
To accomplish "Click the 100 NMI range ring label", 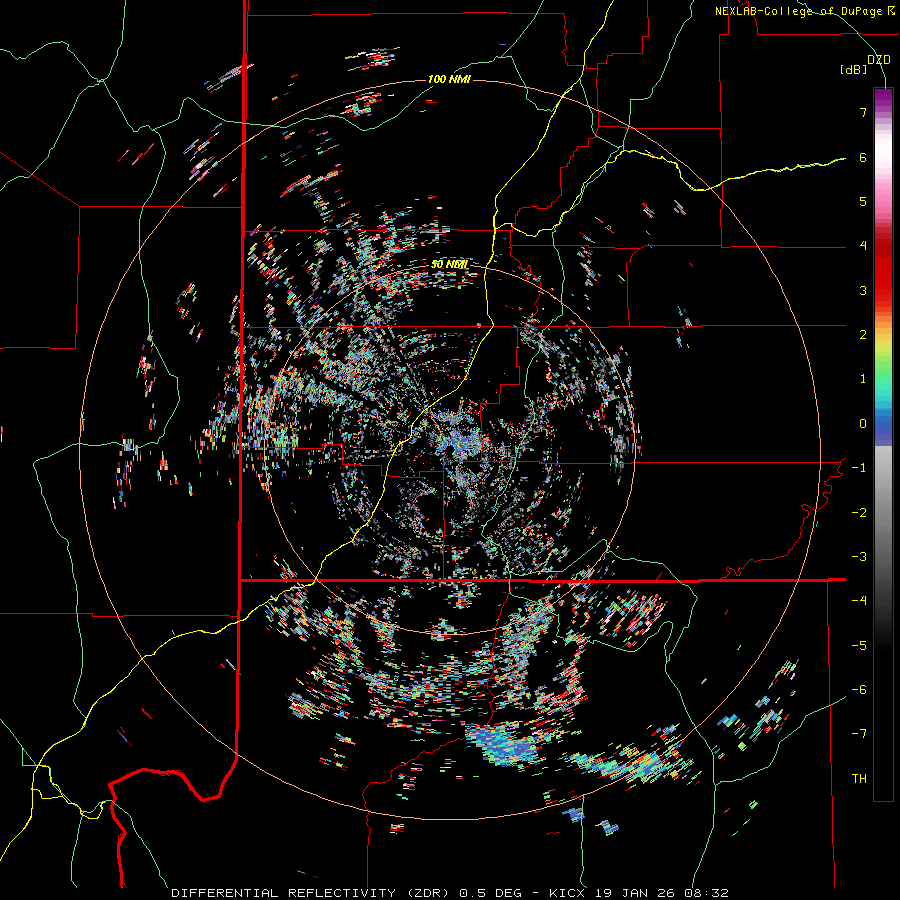I will 449,79.
